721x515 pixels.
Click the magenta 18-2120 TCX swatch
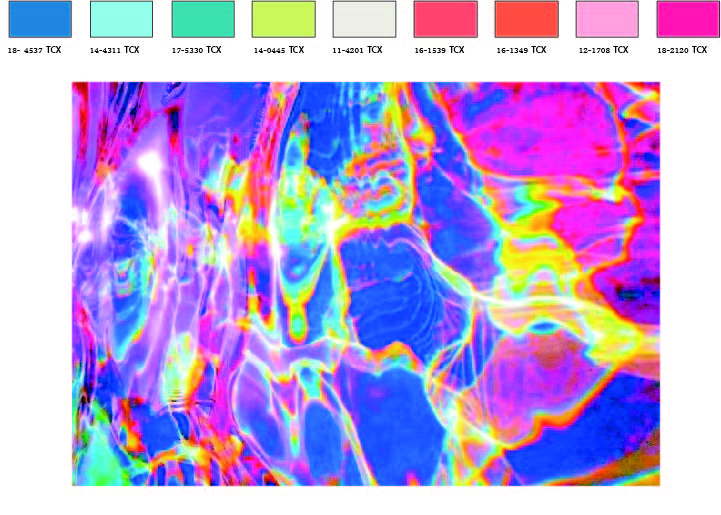[688, 19]
